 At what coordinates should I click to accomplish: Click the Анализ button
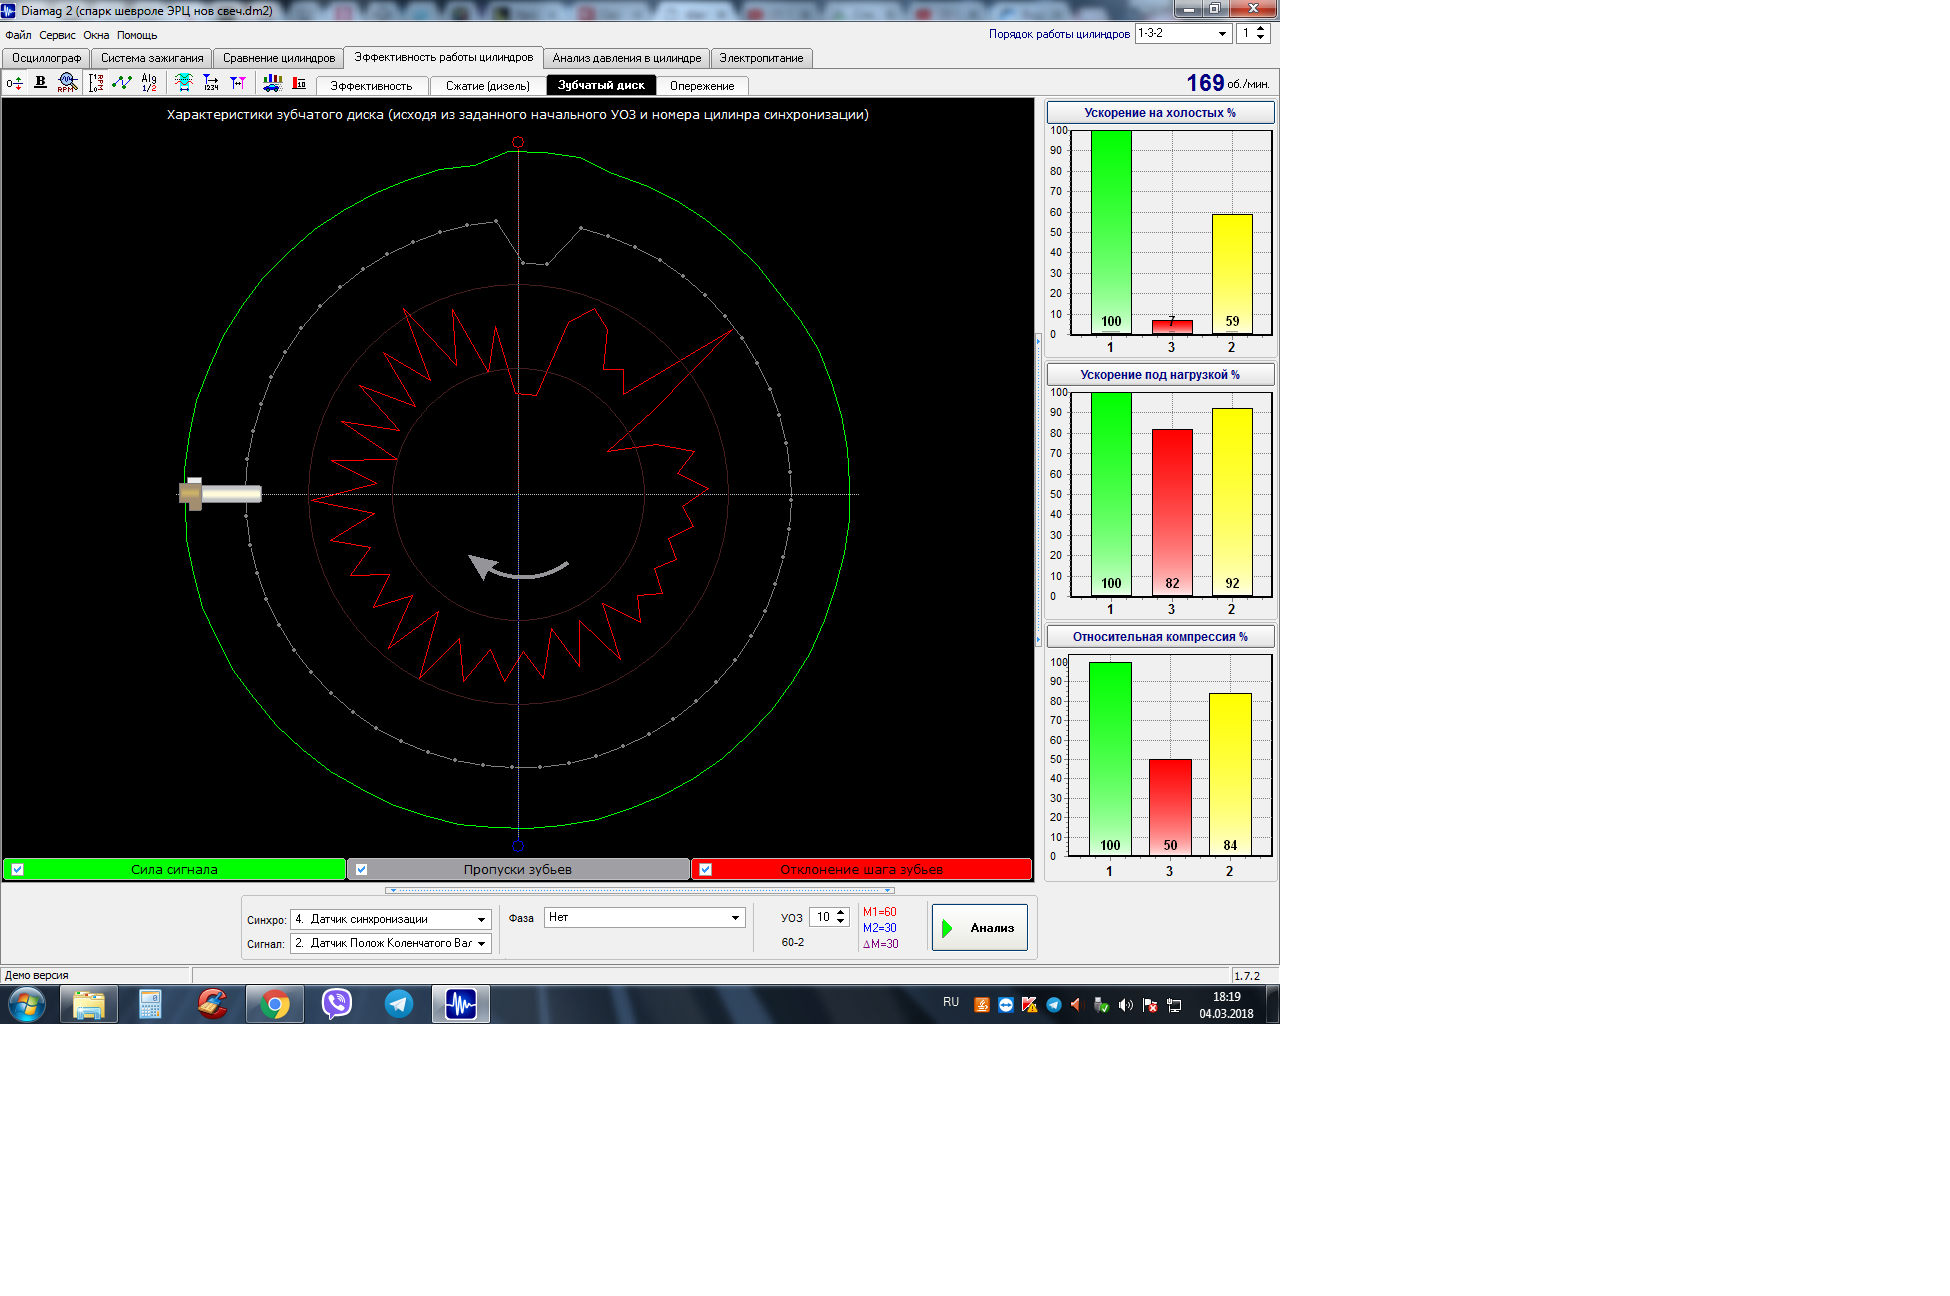click(x=980, y=927)
